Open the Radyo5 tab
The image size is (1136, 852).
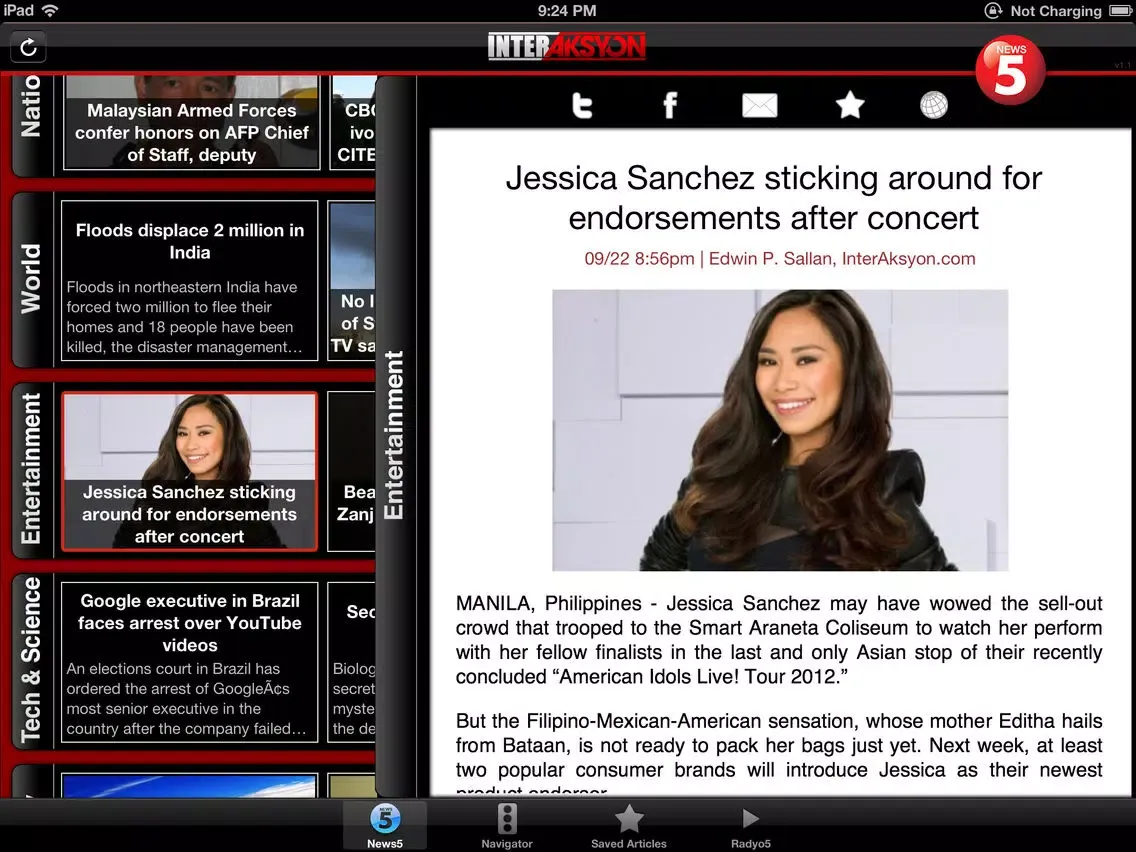(751, 826)
